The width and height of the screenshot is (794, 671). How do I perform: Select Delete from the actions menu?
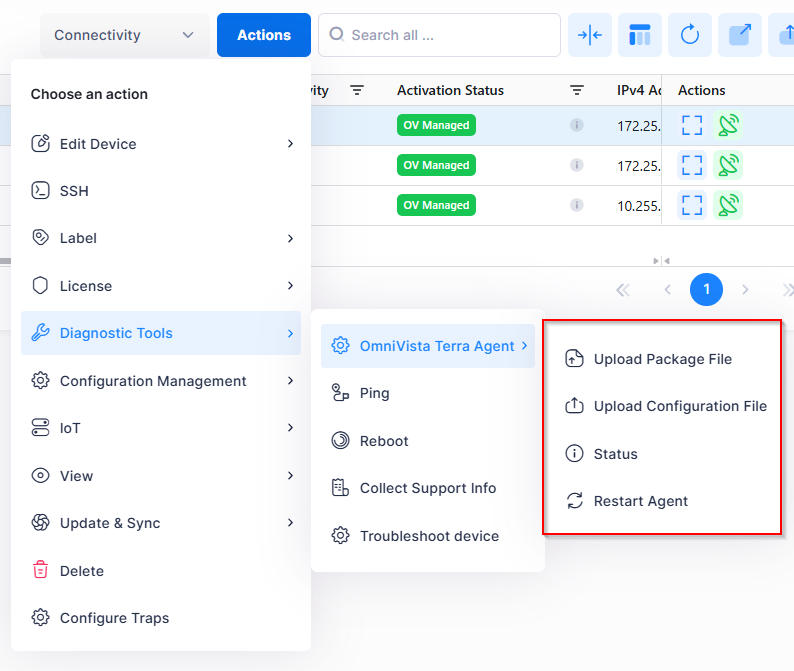(81, 571)
